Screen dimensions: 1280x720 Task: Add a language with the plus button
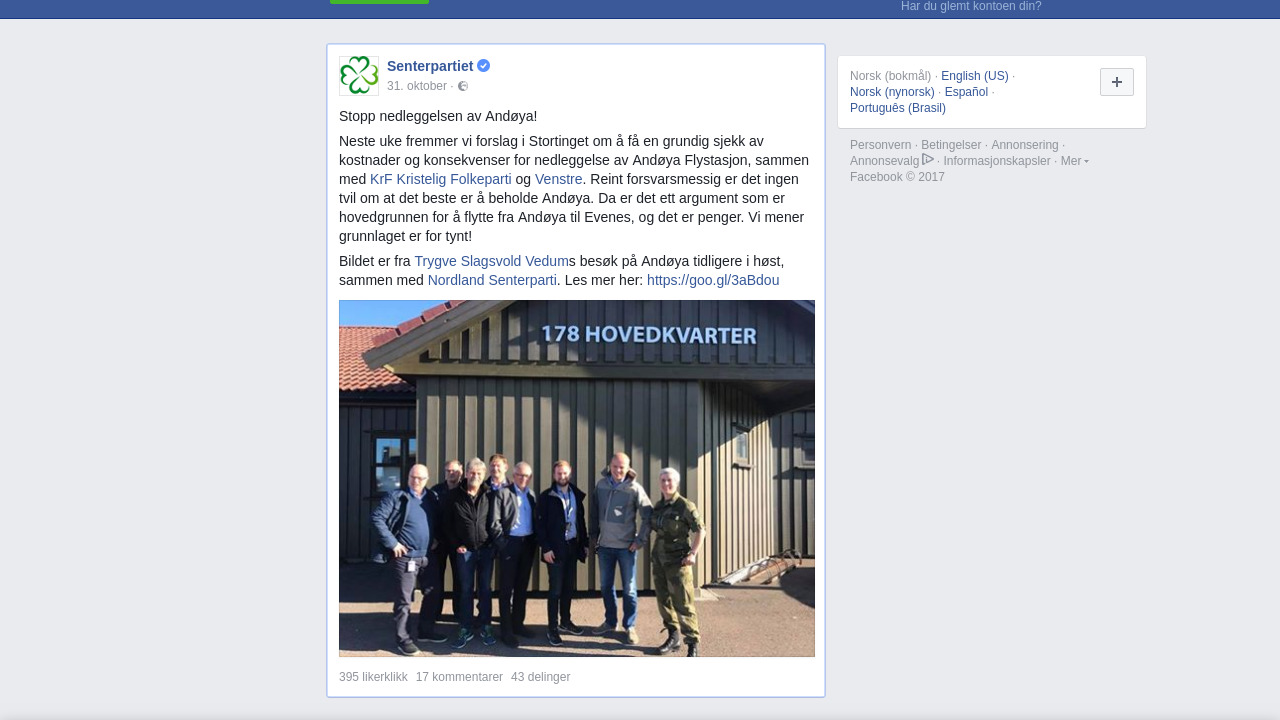(1117, 82)
